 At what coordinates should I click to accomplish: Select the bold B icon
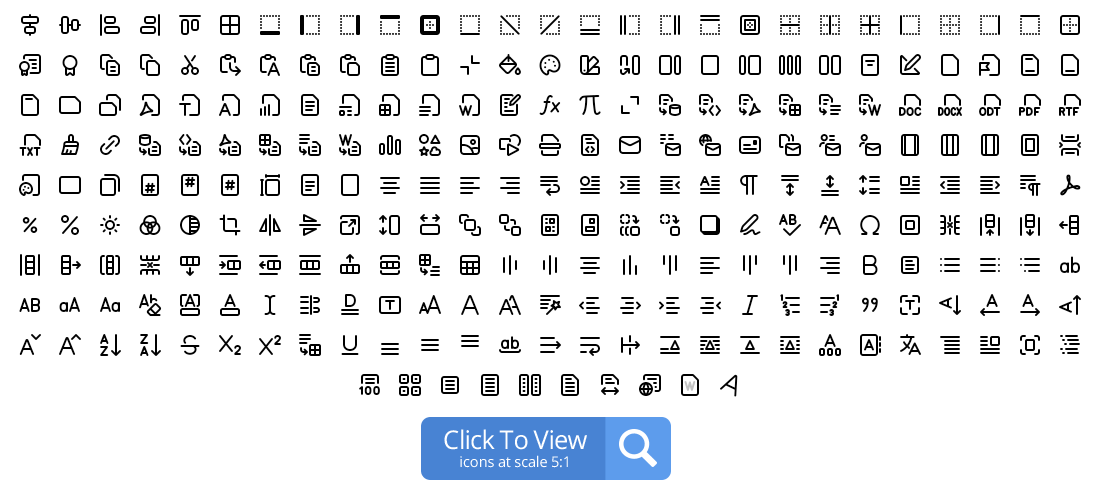point(869,265)
